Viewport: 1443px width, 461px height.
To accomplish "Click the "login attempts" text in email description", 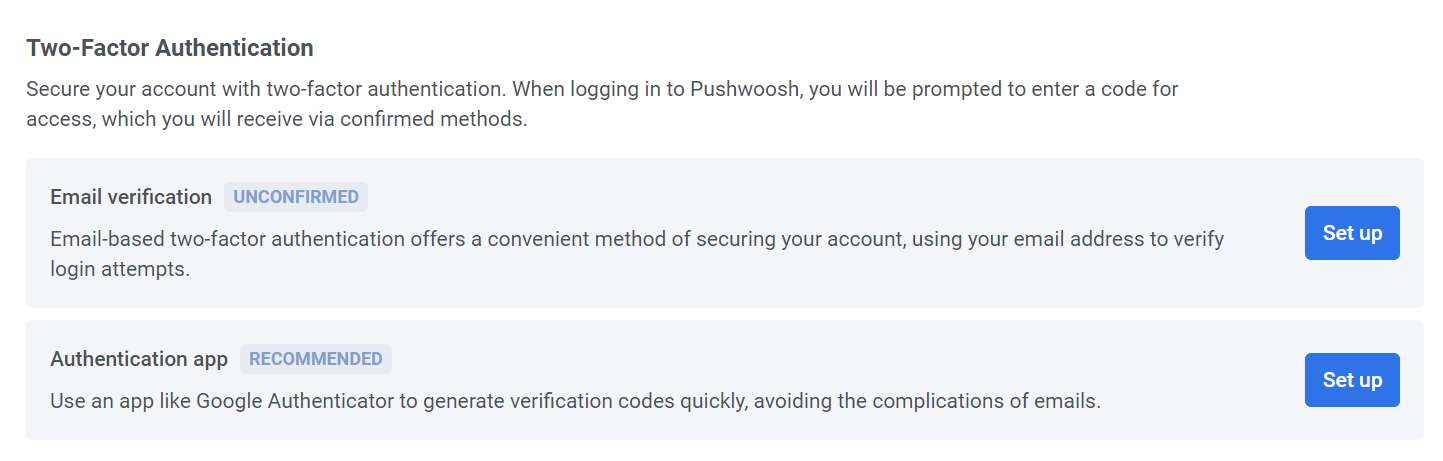I will click(x=119, y=269).
